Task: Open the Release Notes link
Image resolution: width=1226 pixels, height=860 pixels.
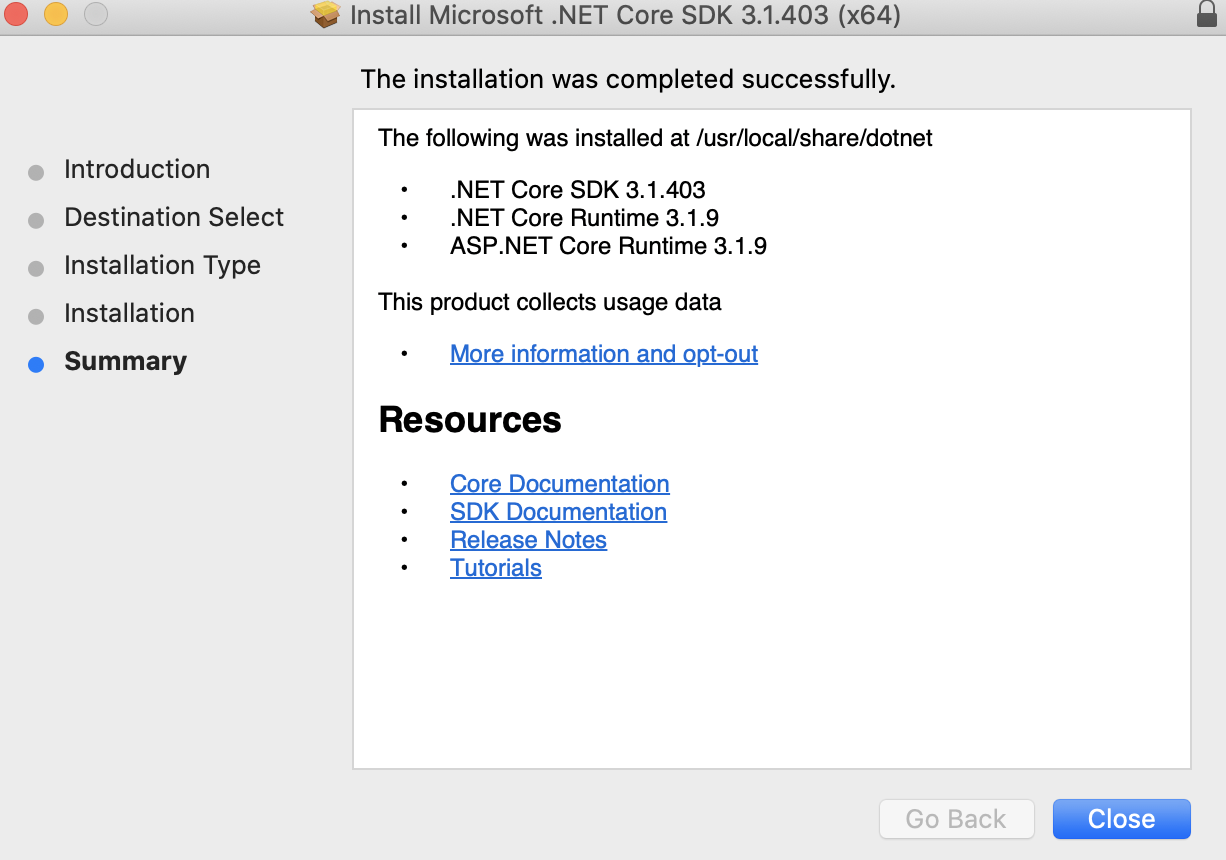Action: click(528, 540)
